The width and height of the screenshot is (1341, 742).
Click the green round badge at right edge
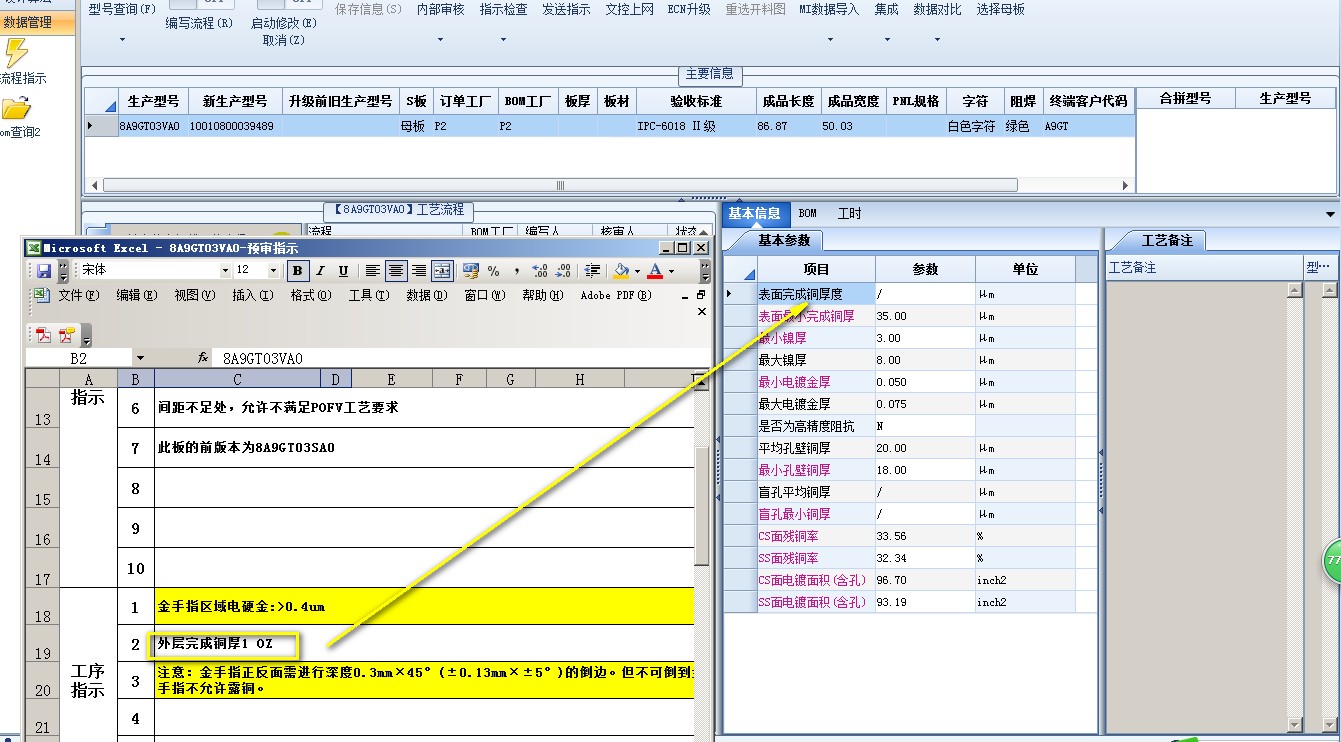click(x=1333, y=561)
